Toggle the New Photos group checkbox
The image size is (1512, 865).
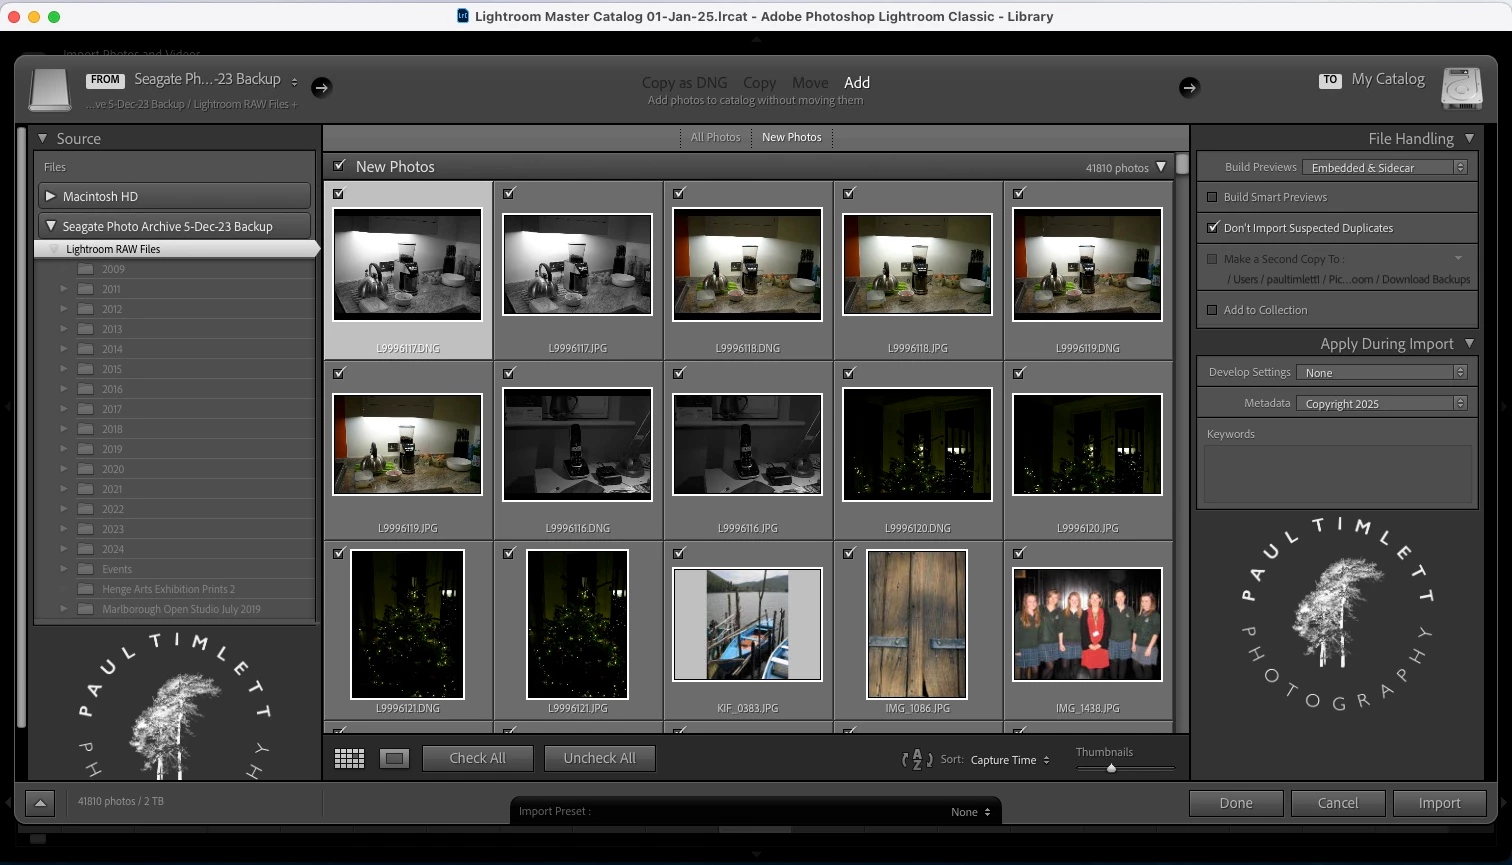pyautogui.click(x=339, y=166)
